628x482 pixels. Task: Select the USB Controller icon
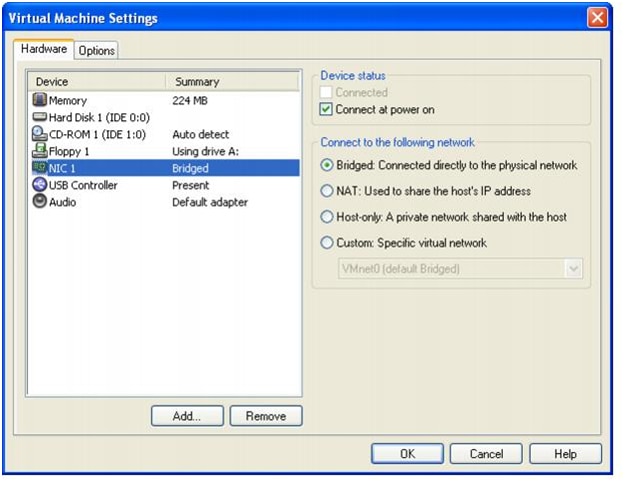(x=40, y=185)
